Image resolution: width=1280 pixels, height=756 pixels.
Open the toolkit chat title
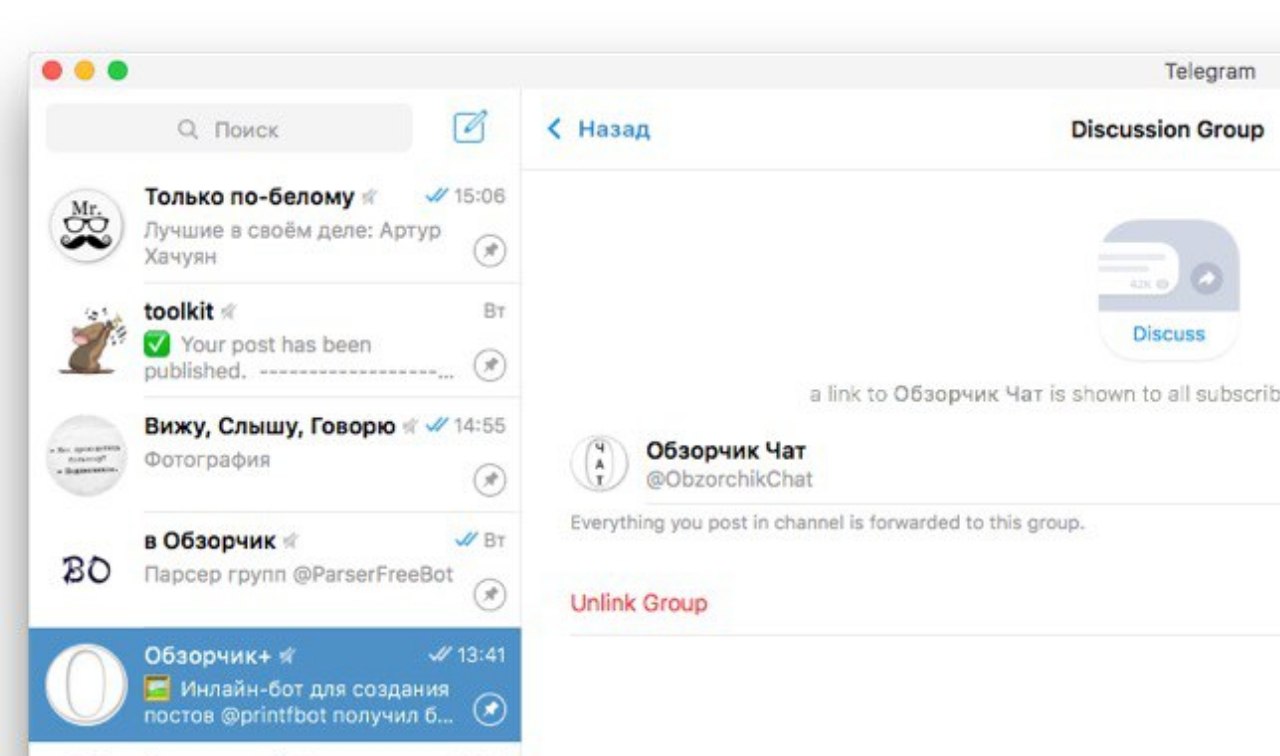[x=179, y=311]
